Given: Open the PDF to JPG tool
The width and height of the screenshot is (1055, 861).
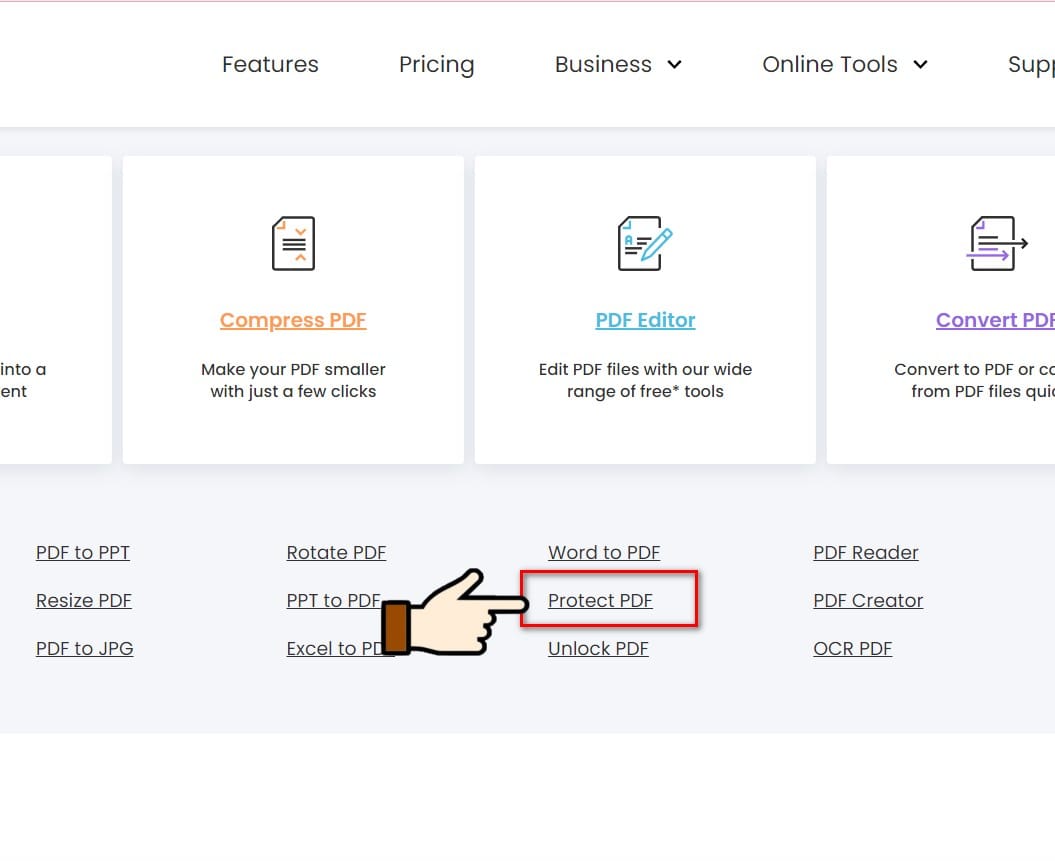Looking at the screenshot, I should [85, 649].
